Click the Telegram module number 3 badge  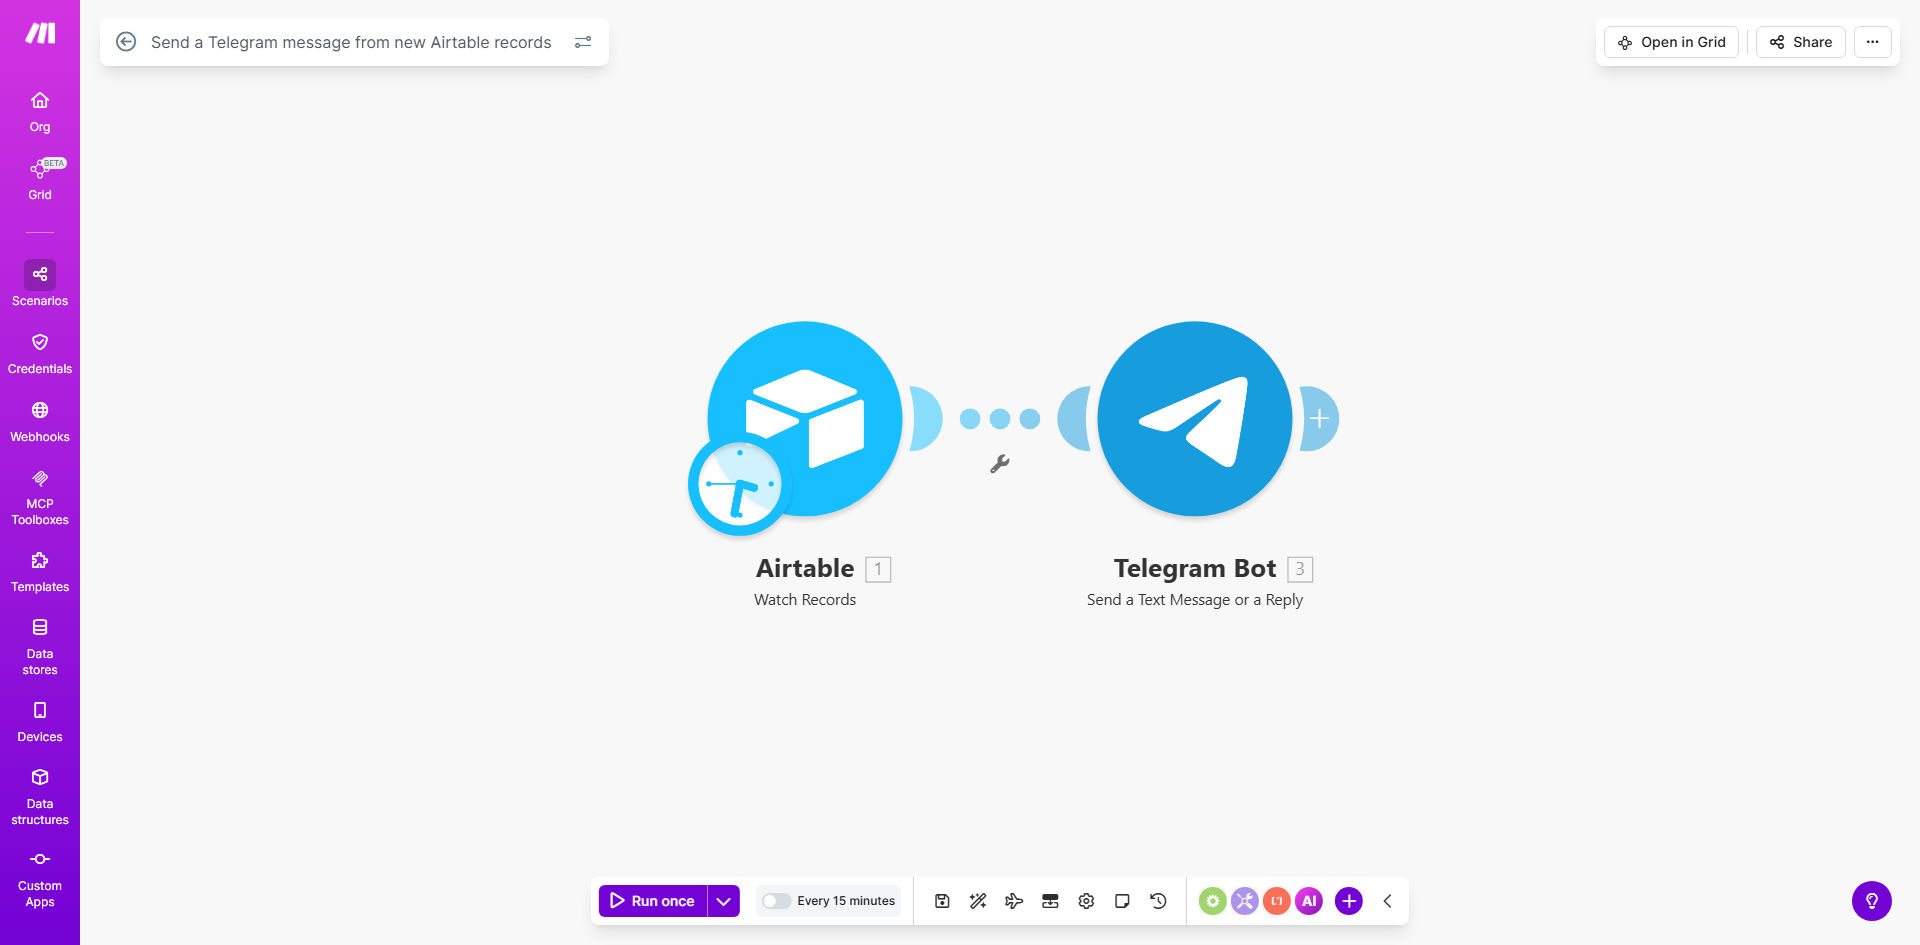point(1300,569)
